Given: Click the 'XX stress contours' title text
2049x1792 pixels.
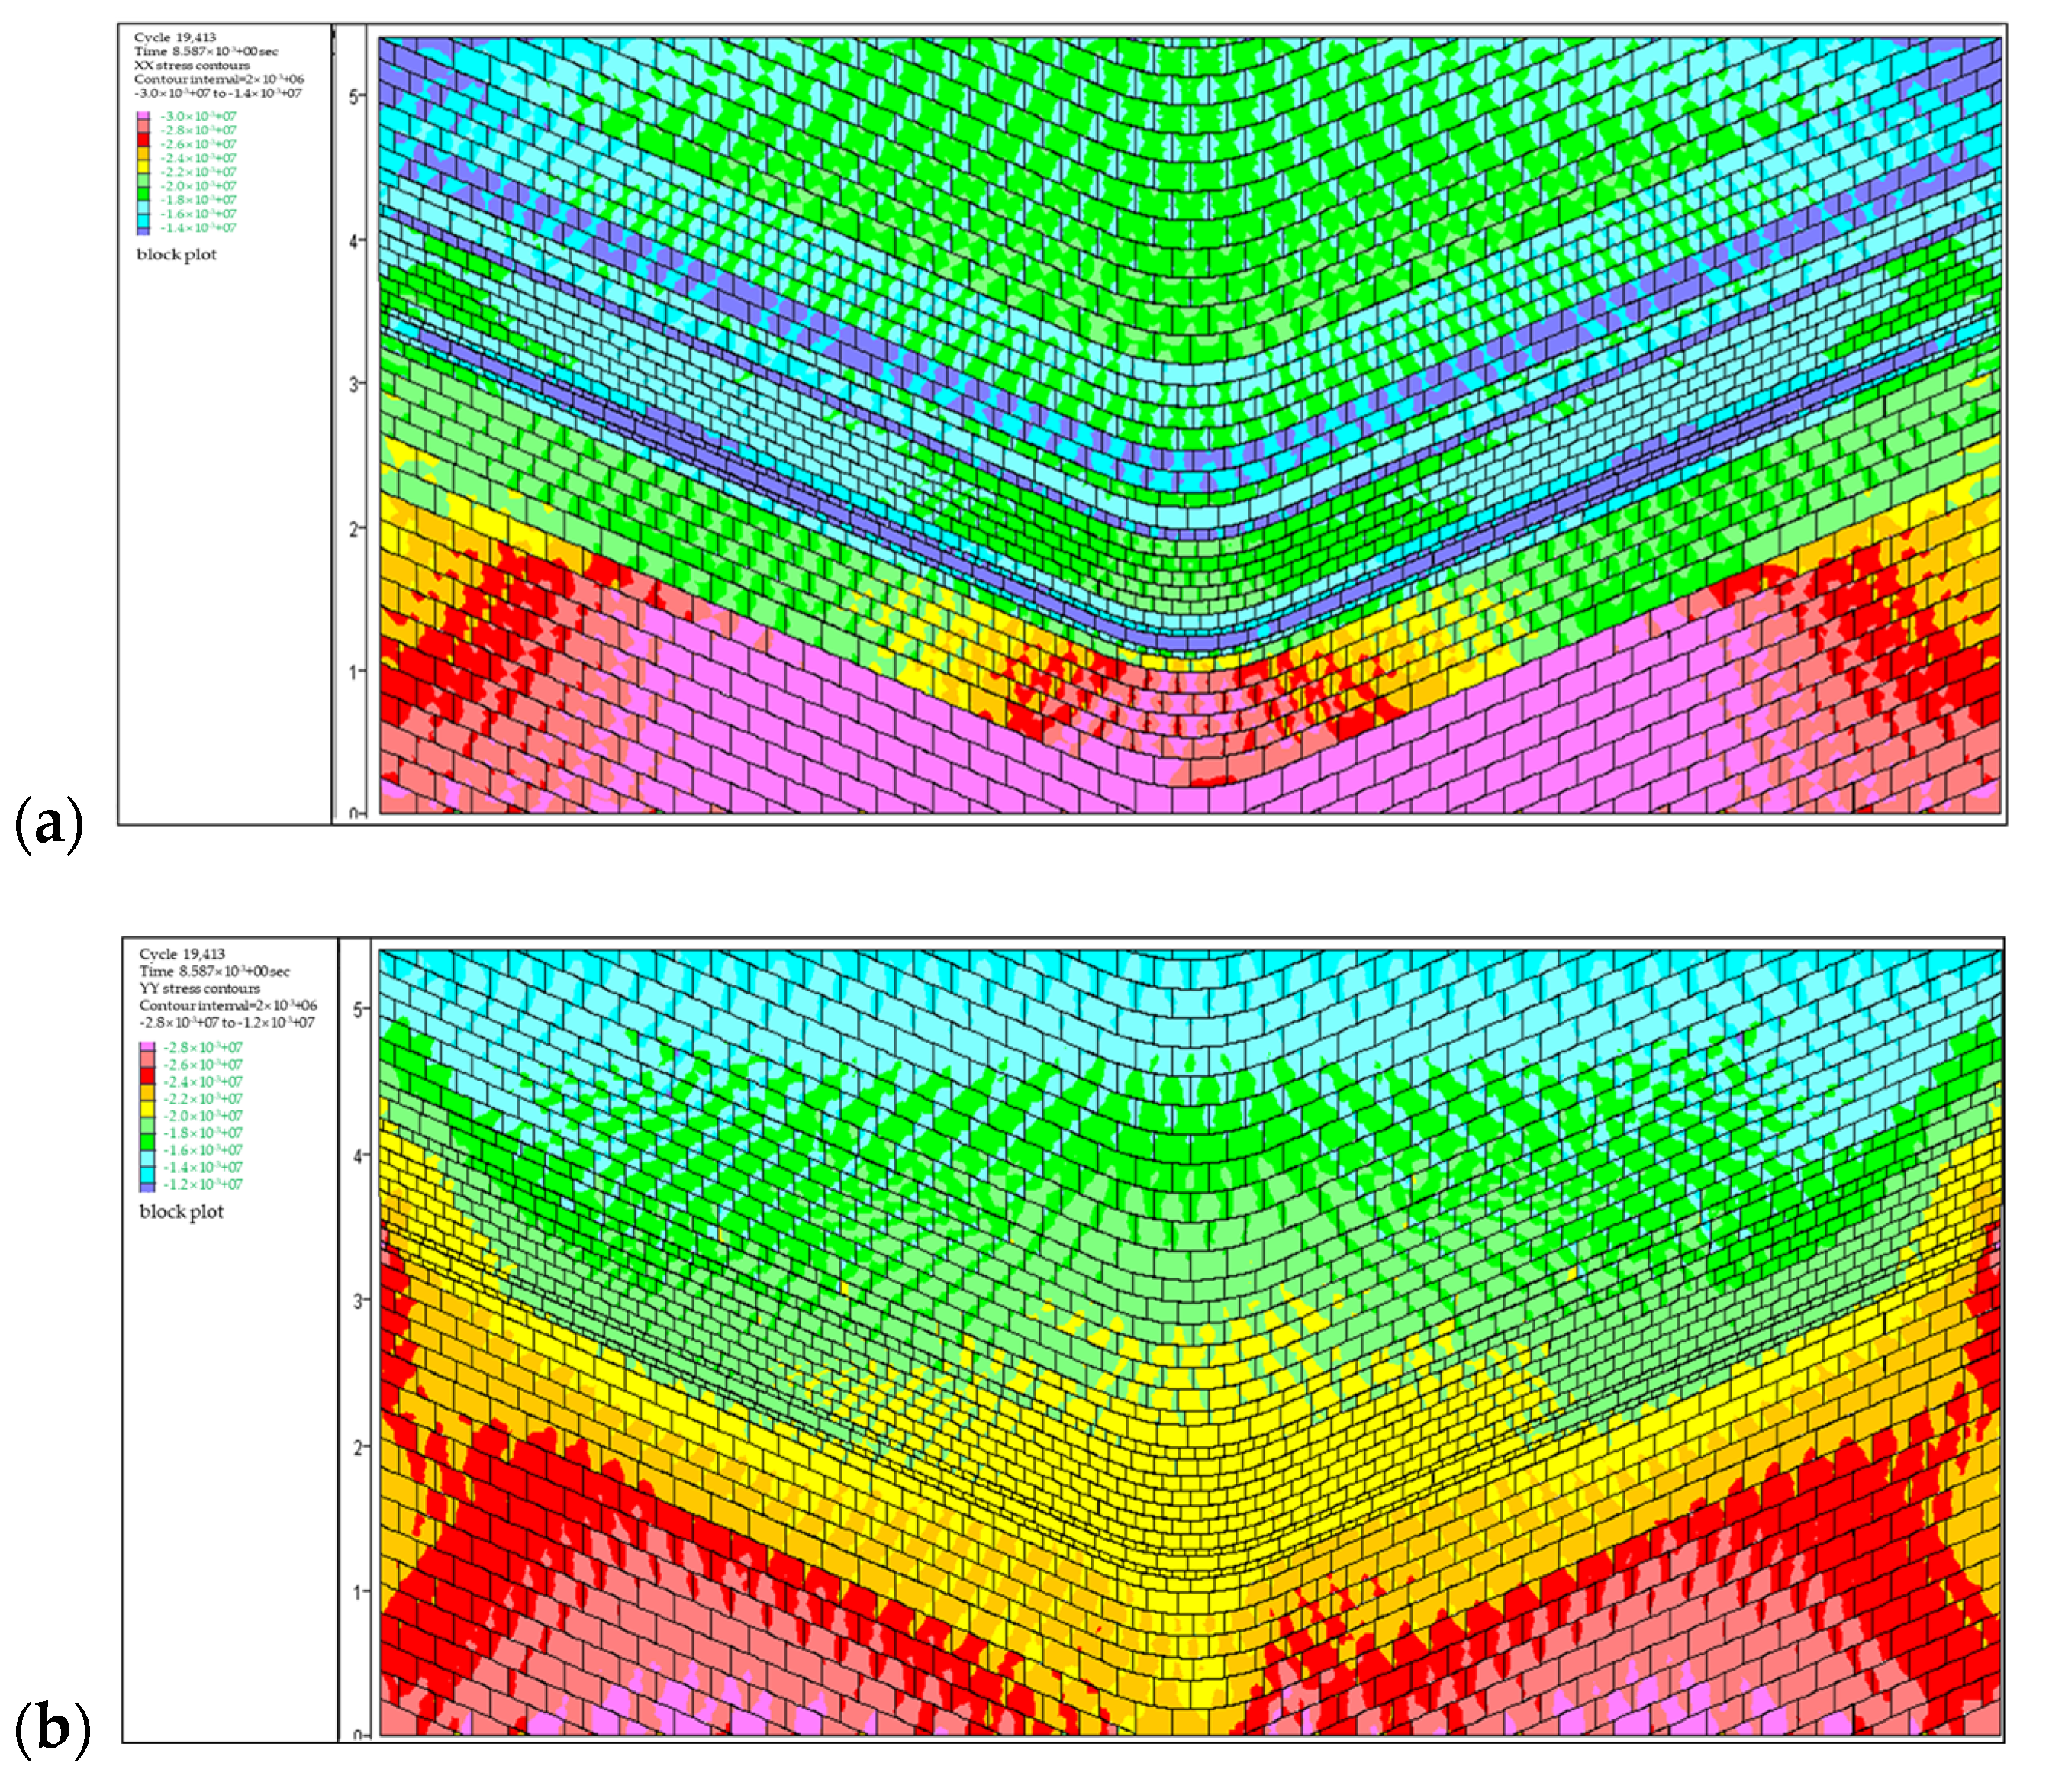Looking at the screenshot, I should 192,65.
